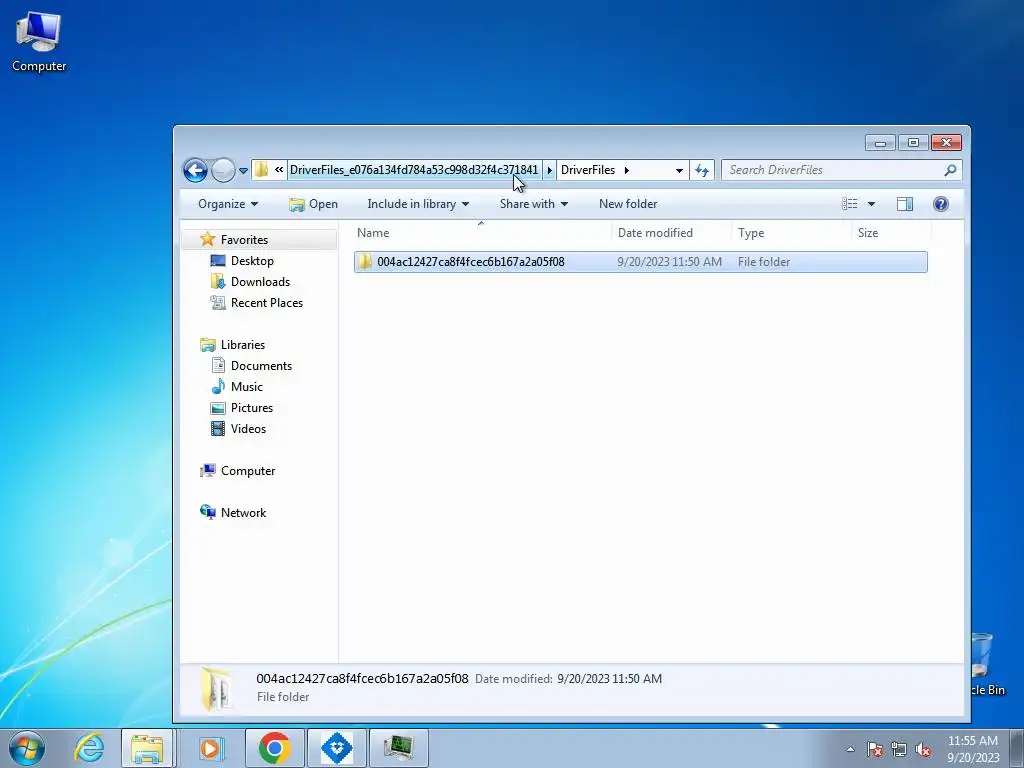Minimize the DriverFiles window
This screenshot has width=1024, height=768.
pos(880,142)
